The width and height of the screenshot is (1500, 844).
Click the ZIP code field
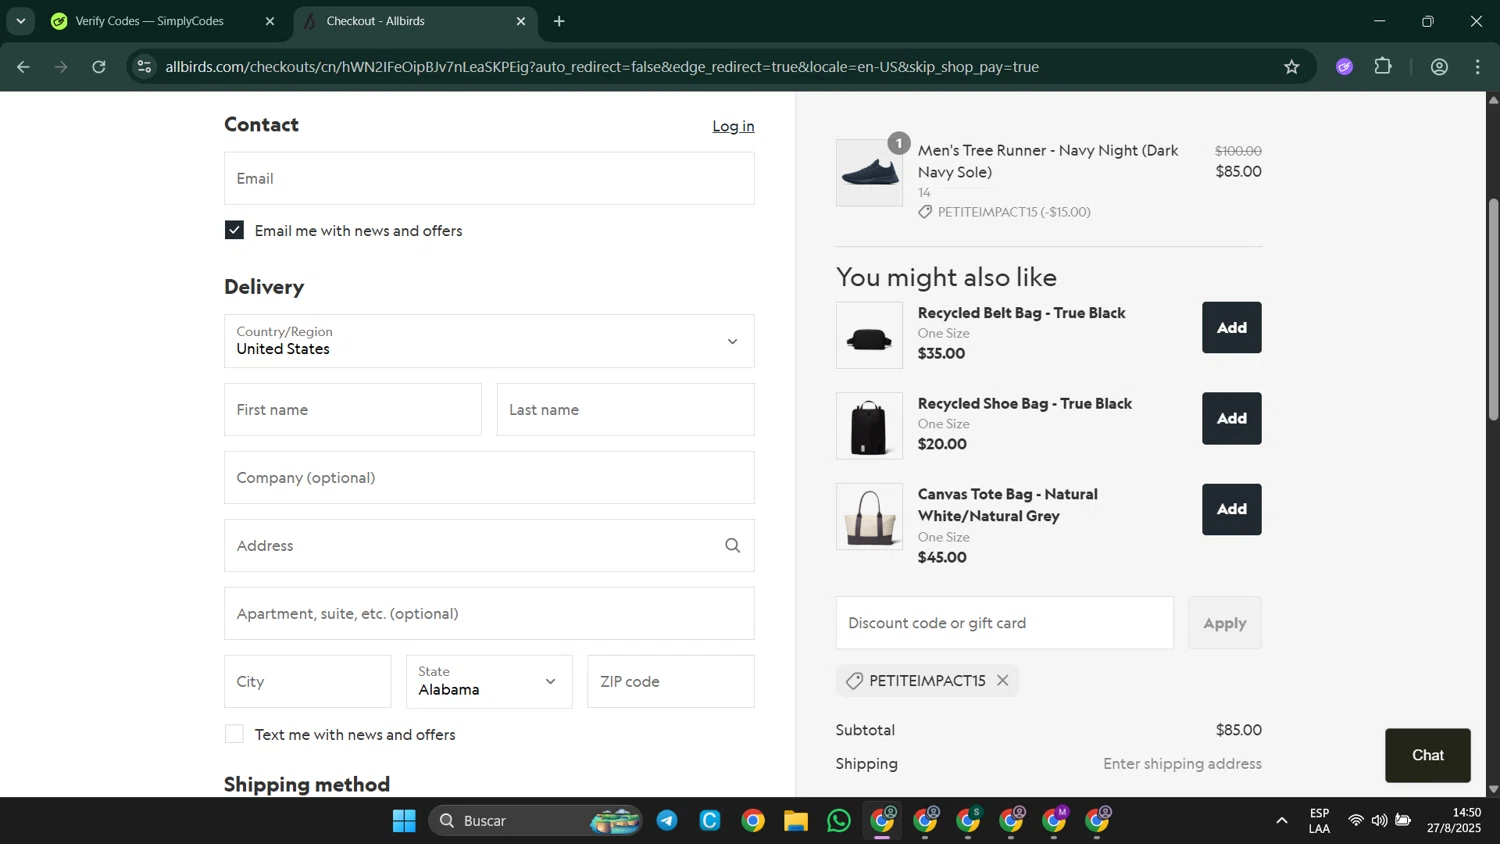tap(671, 681)
